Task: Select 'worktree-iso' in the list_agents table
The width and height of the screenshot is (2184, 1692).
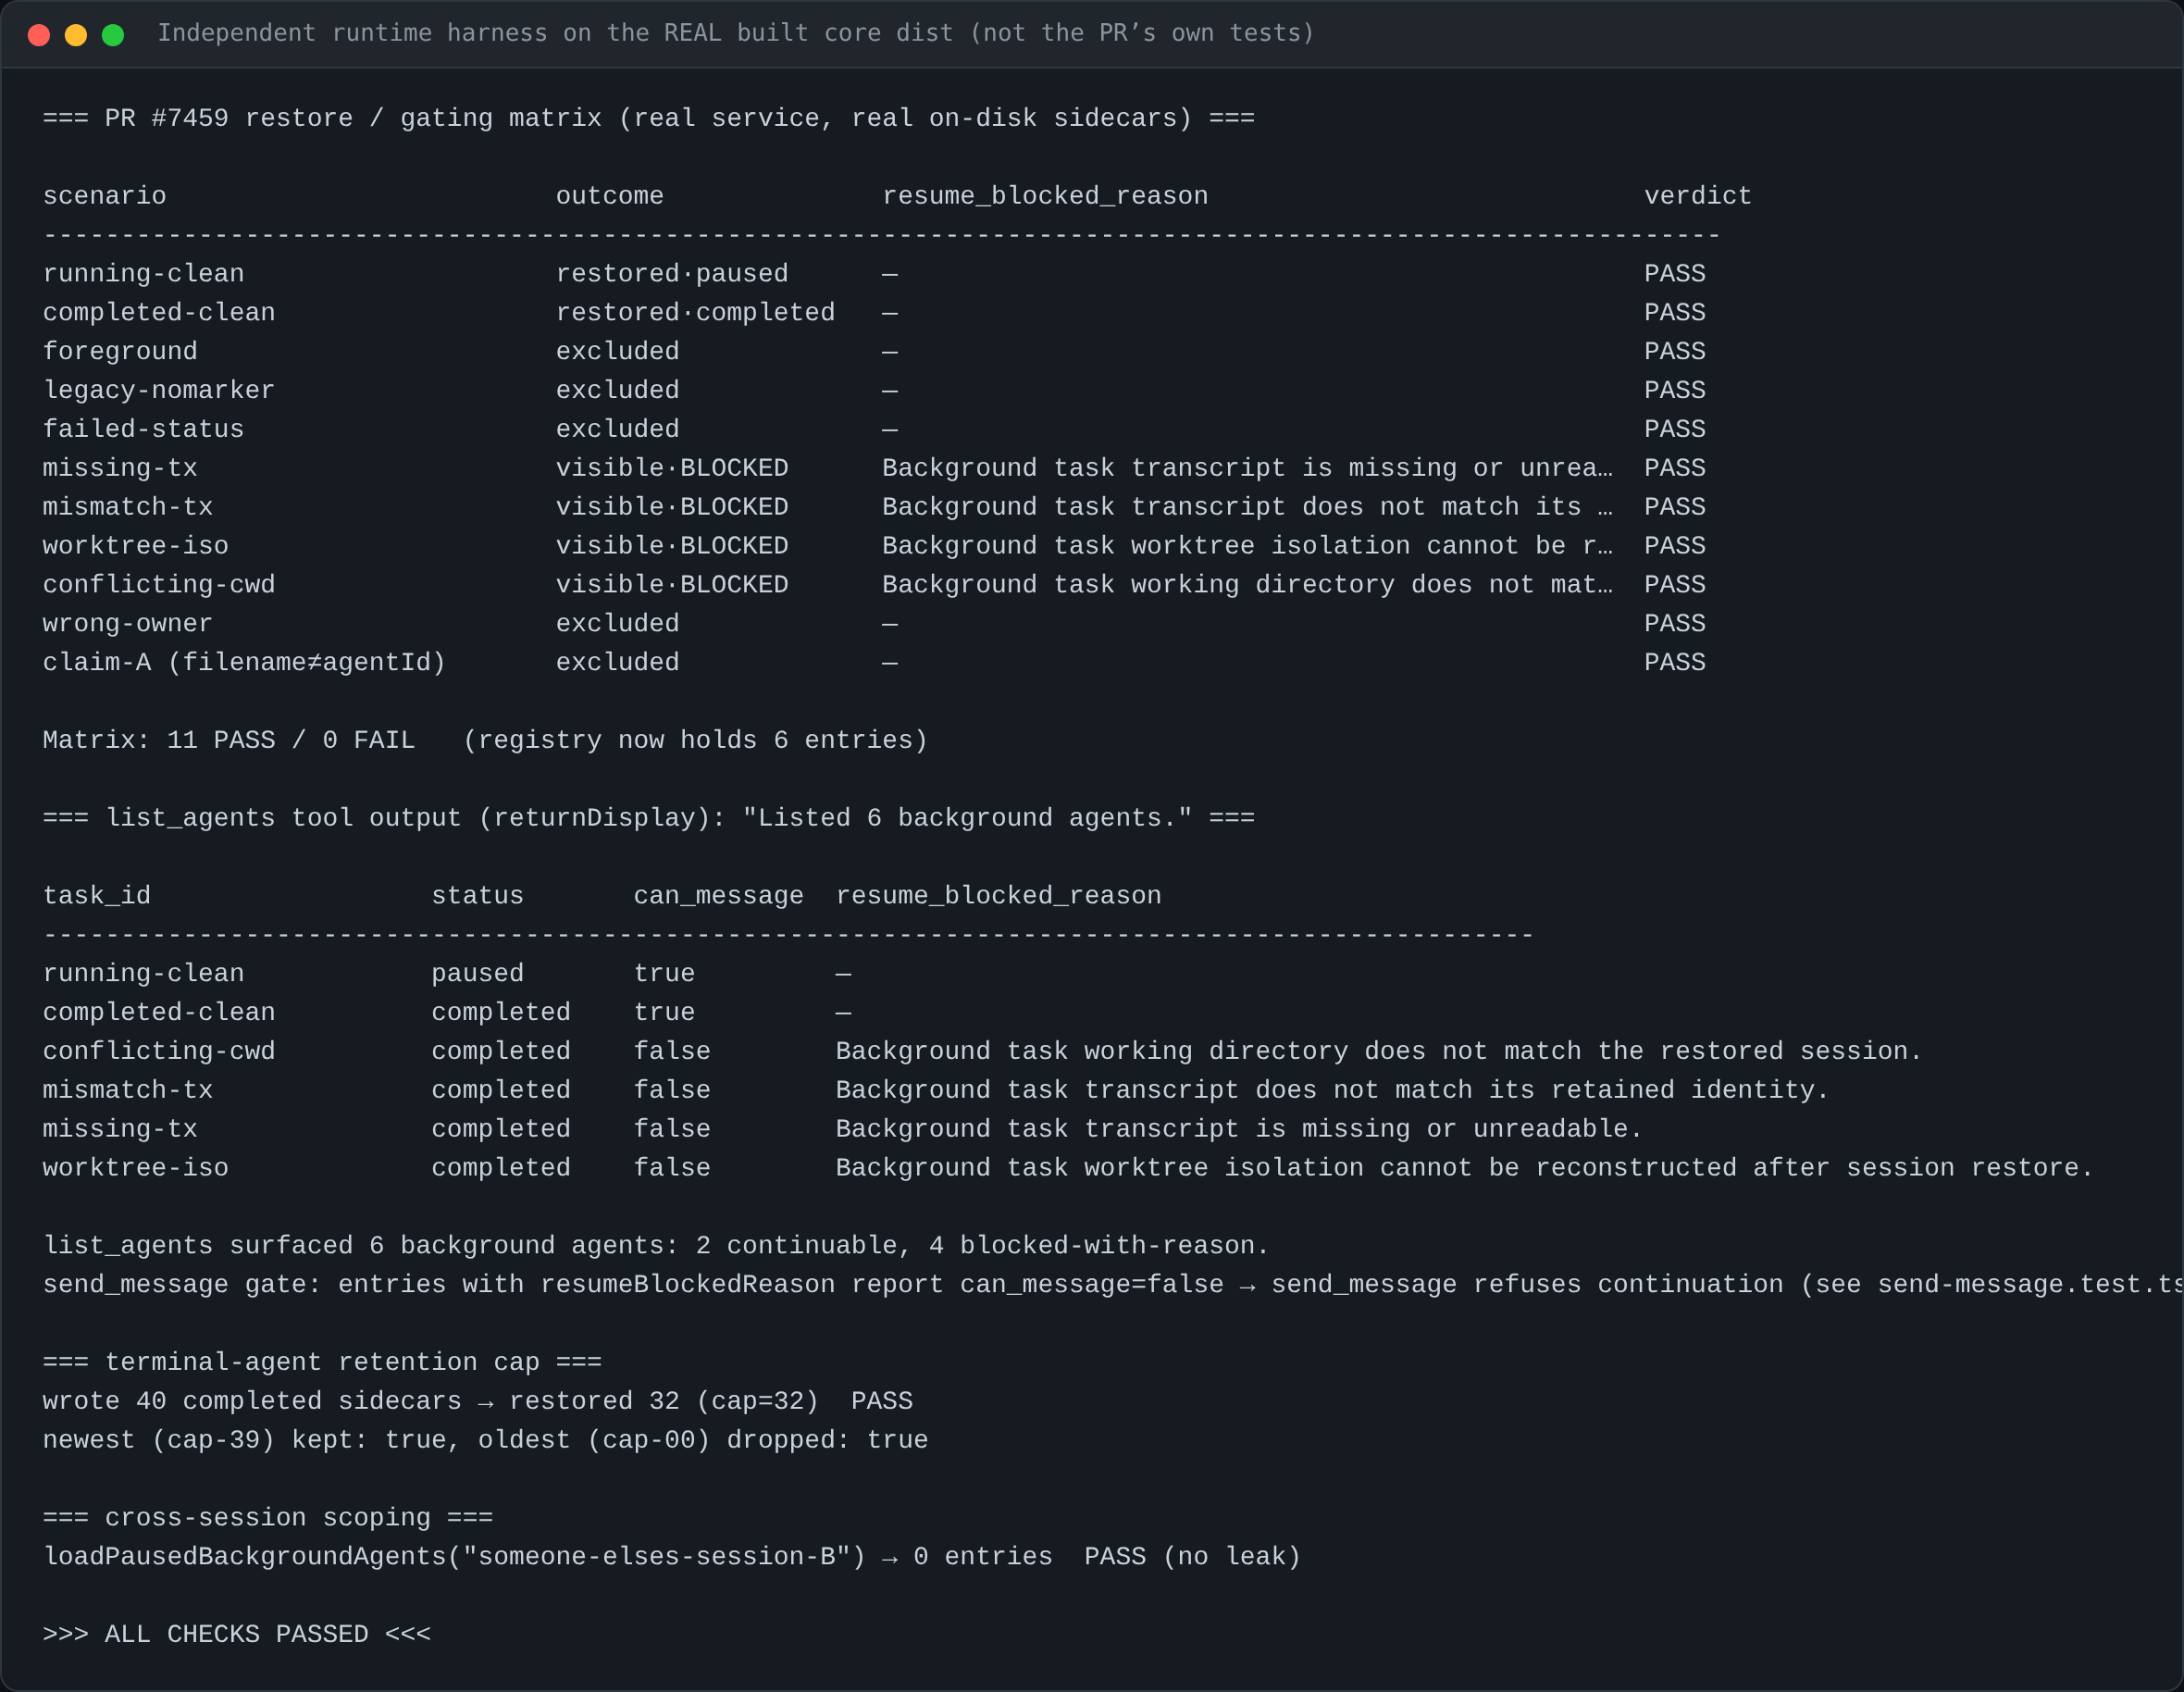Action: pos(135,1169)
